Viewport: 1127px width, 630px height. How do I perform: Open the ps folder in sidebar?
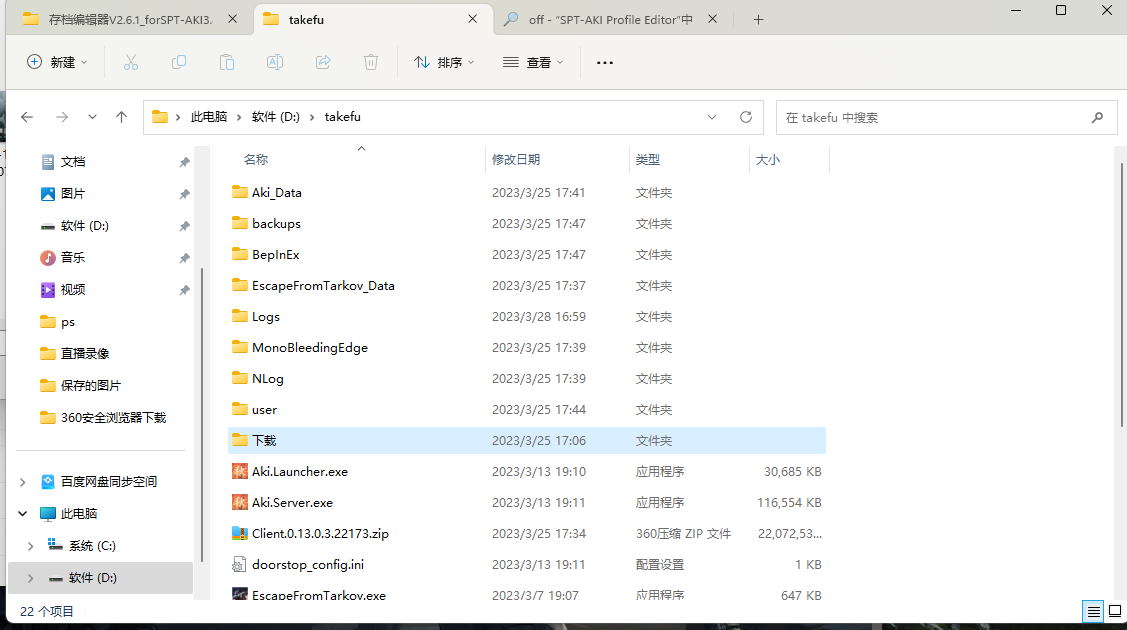(x=58, y=322)
